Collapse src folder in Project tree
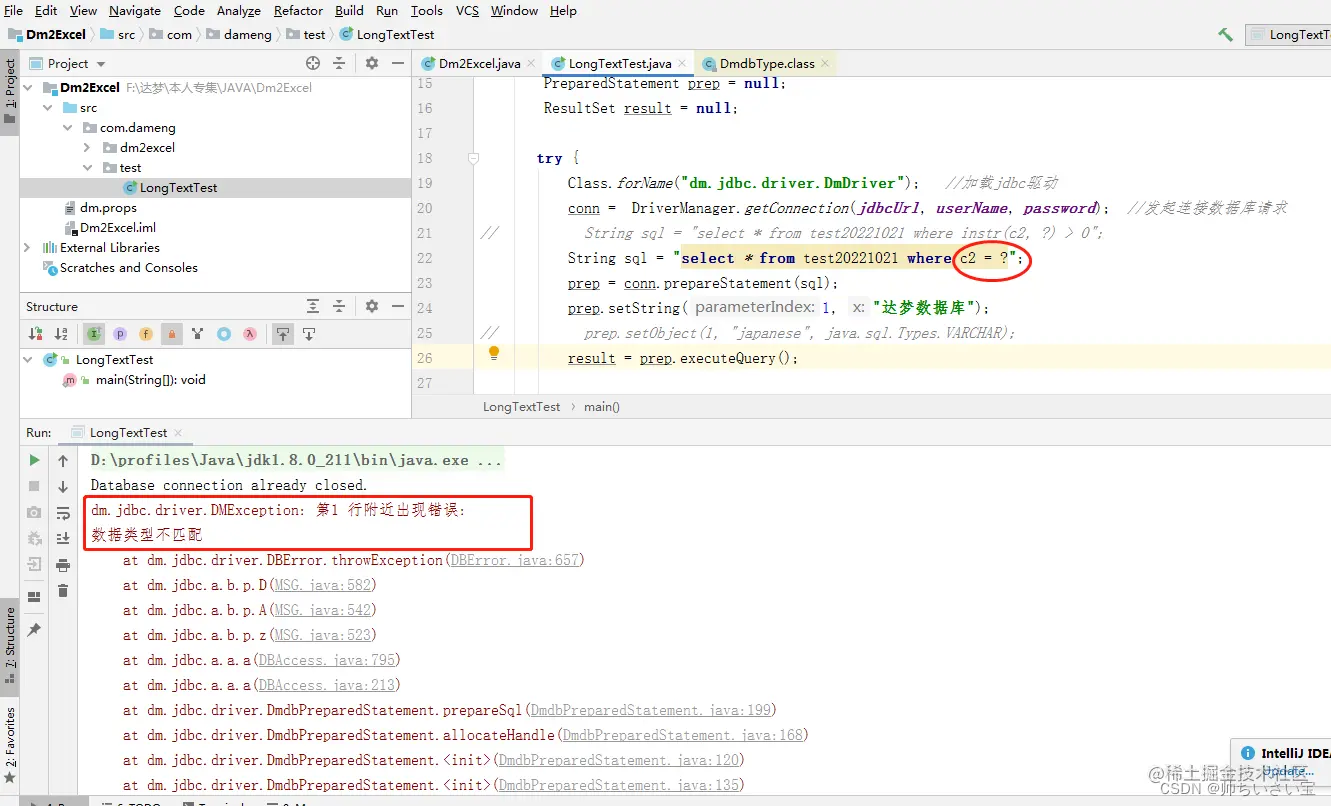The width and height of the screenshot is (1331, 806). 50,107
